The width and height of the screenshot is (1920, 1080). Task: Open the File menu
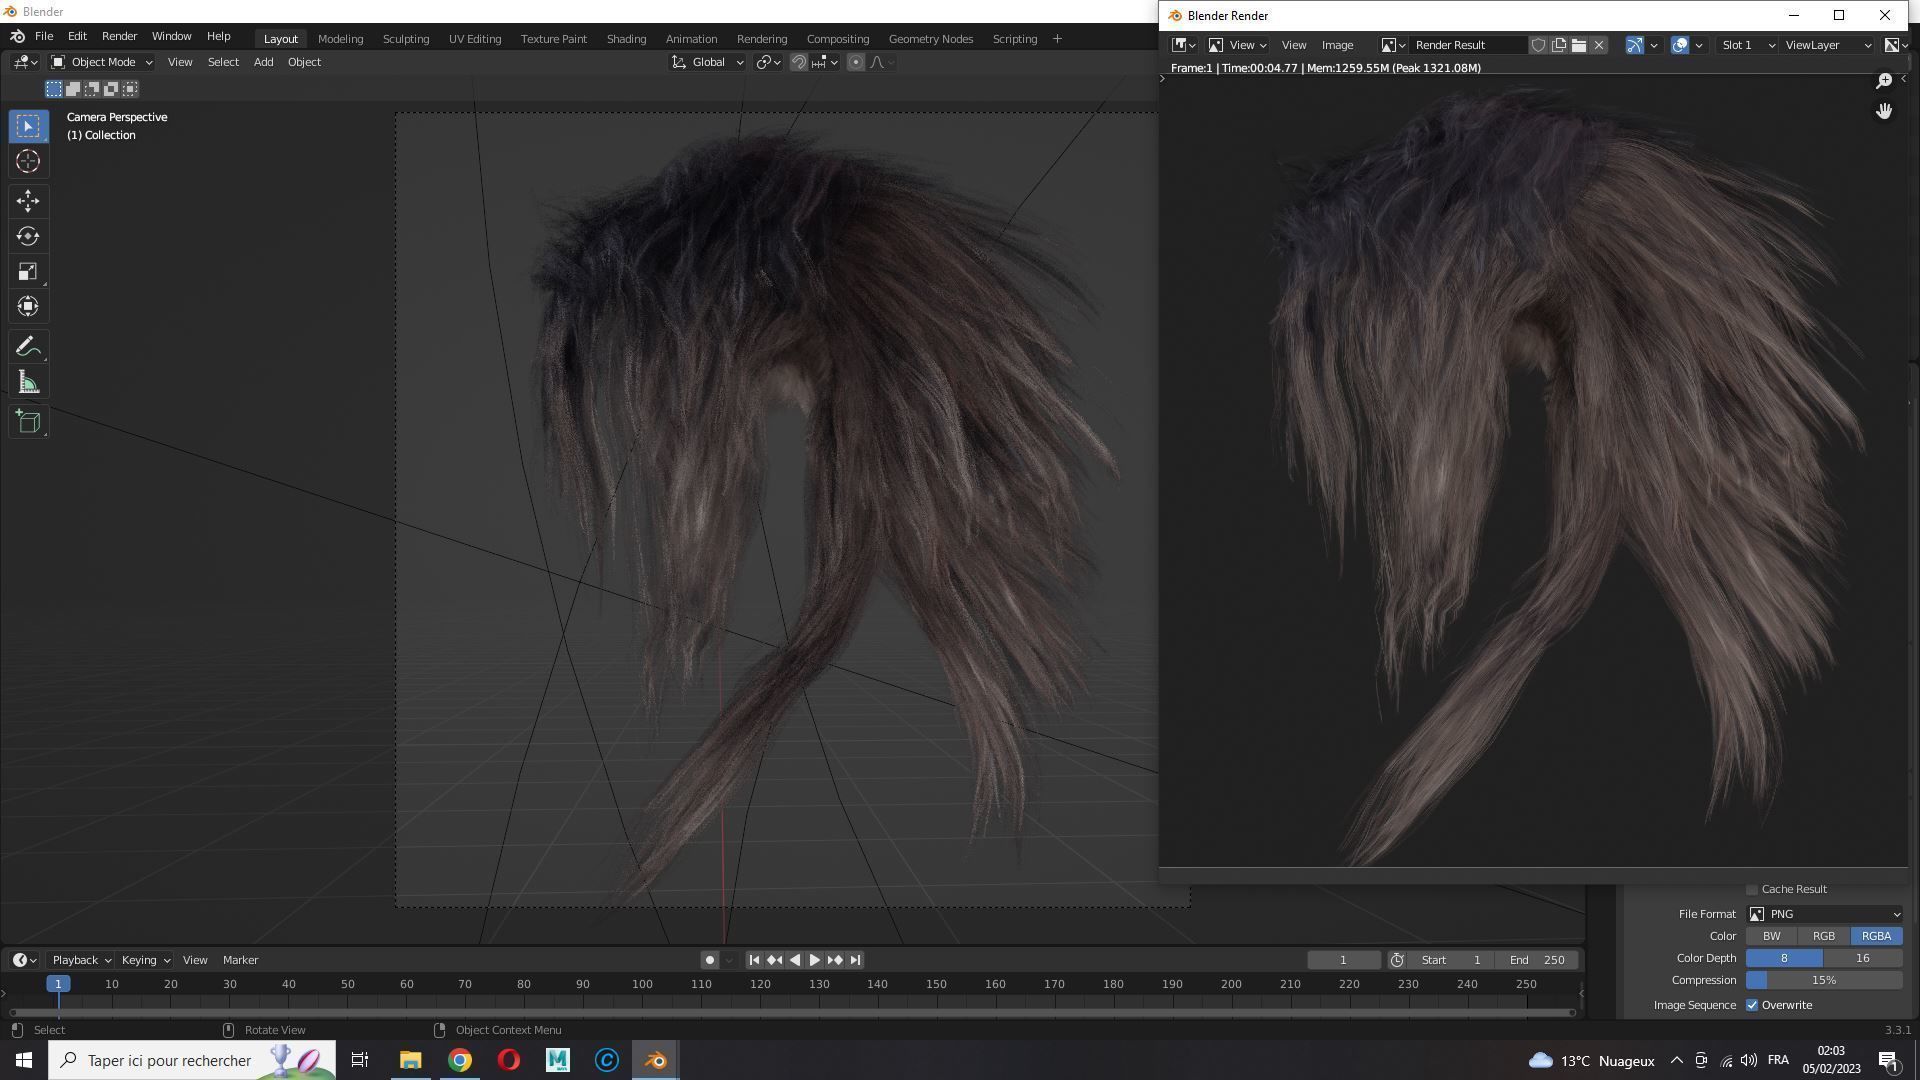pos(44,36)
